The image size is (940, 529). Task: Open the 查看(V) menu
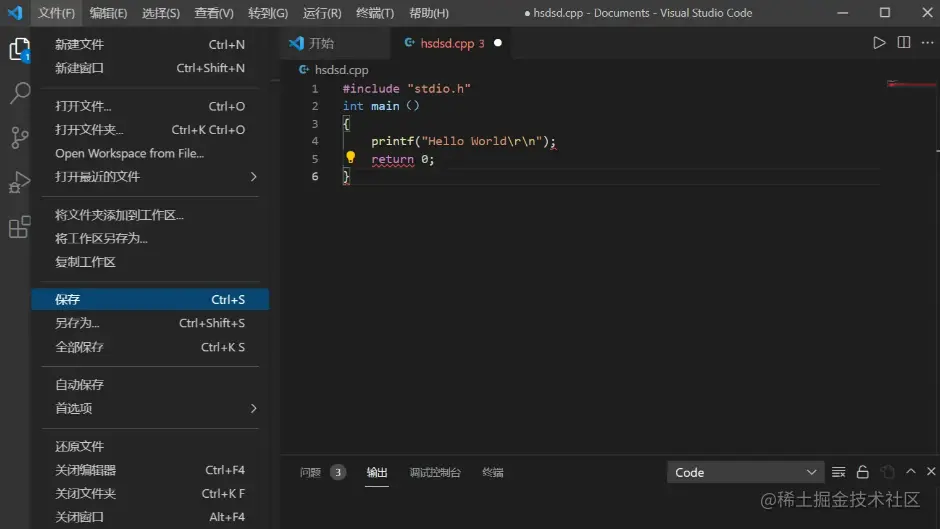tap(214, 13)
